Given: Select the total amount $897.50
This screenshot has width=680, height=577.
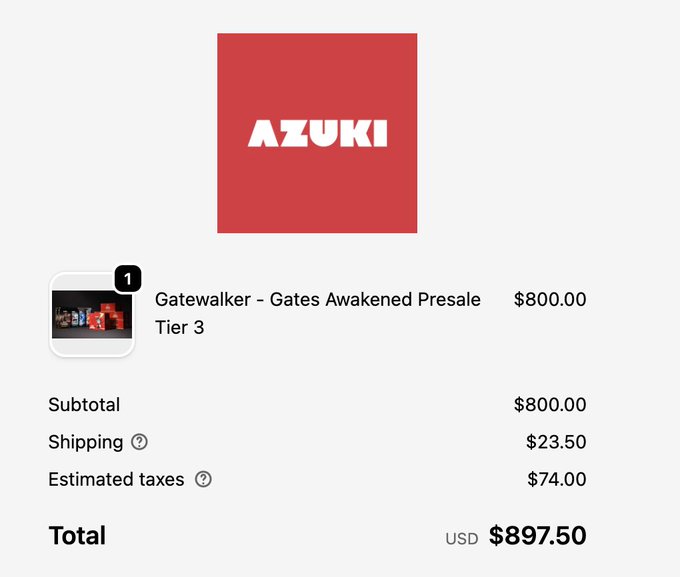Looking at the screenshot, I should 537,536.
